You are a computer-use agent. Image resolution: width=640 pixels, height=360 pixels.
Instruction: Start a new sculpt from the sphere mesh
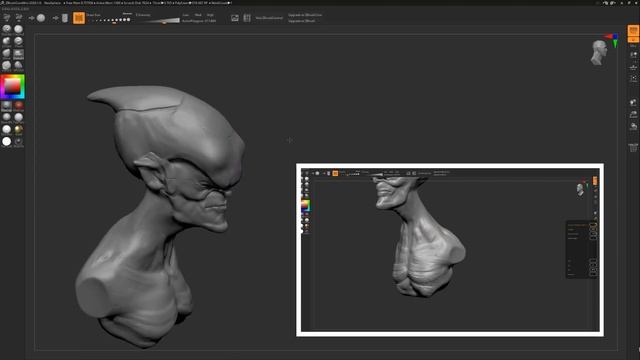click(41, 18)
